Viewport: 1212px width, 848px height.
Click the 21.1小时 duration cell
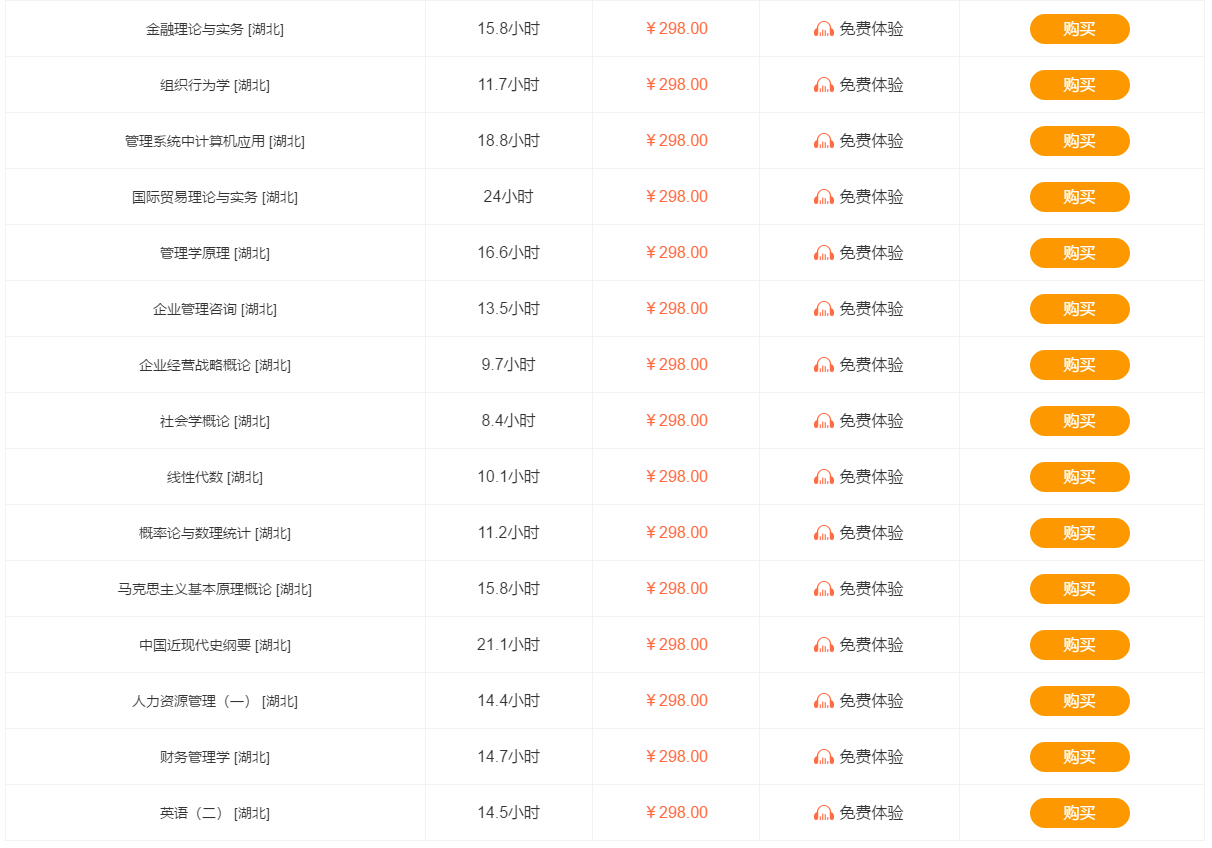[x=508, y=645]
